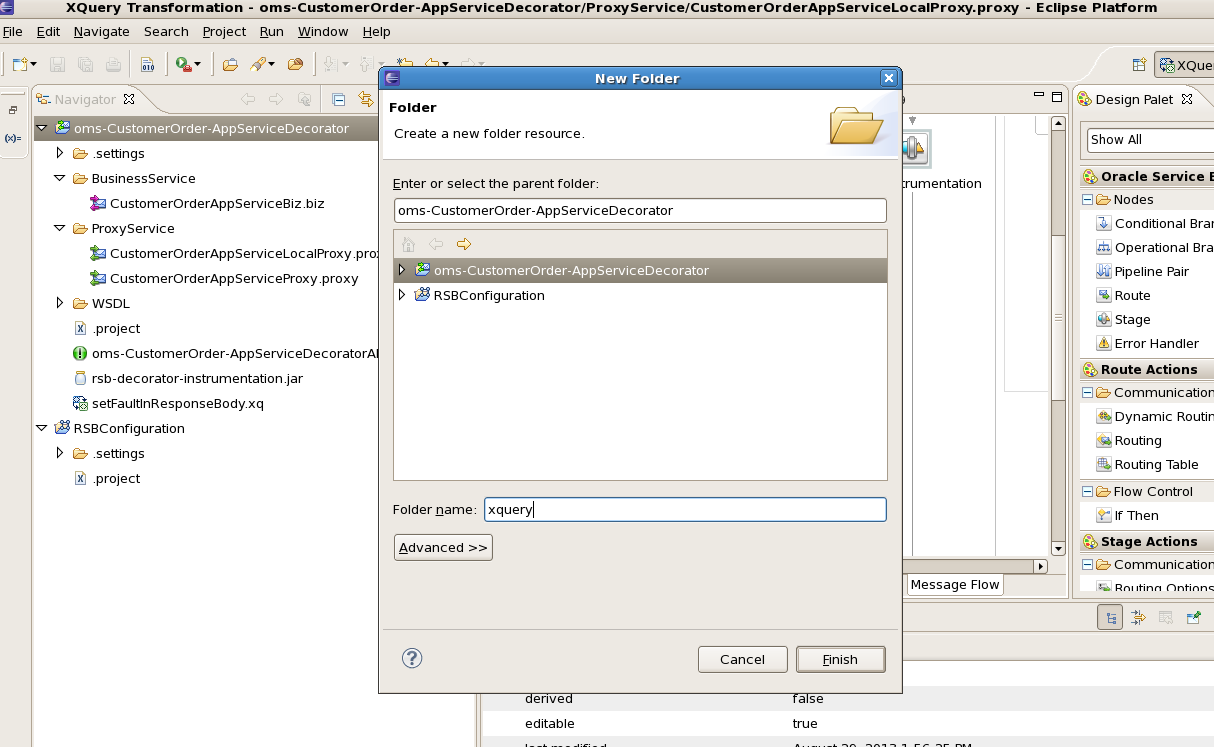Select the Operational Branch palette node
This screenshot has height=747, width=1214.
tap(1155, 247)
